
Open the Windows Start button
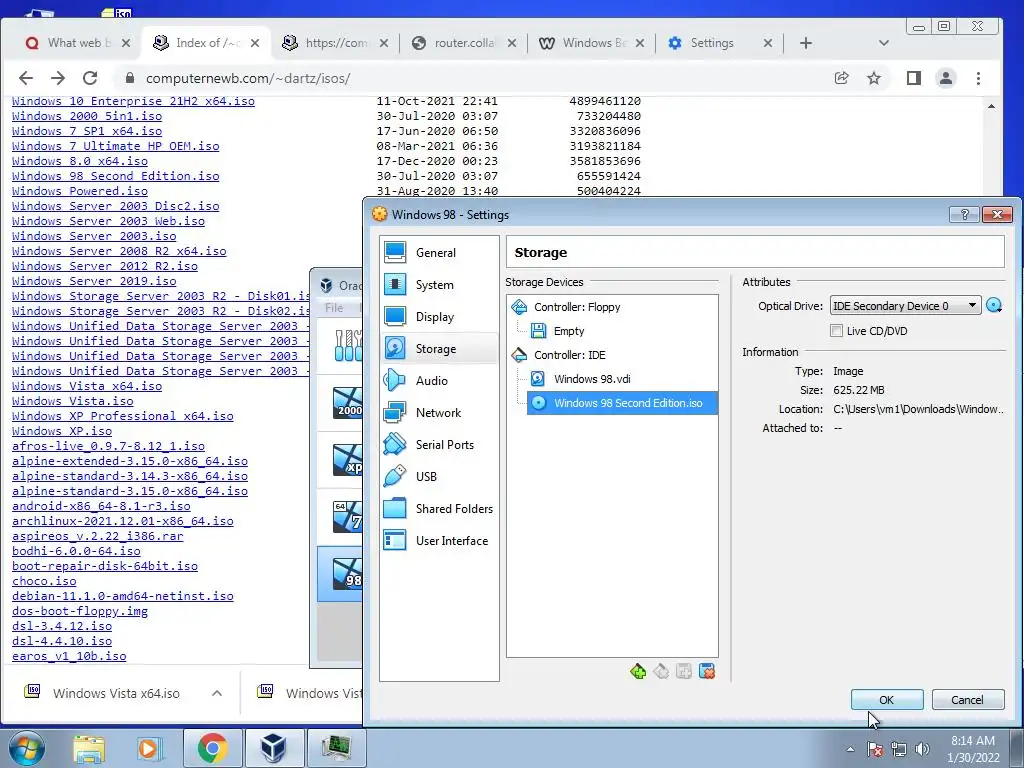tap(26, 749)
